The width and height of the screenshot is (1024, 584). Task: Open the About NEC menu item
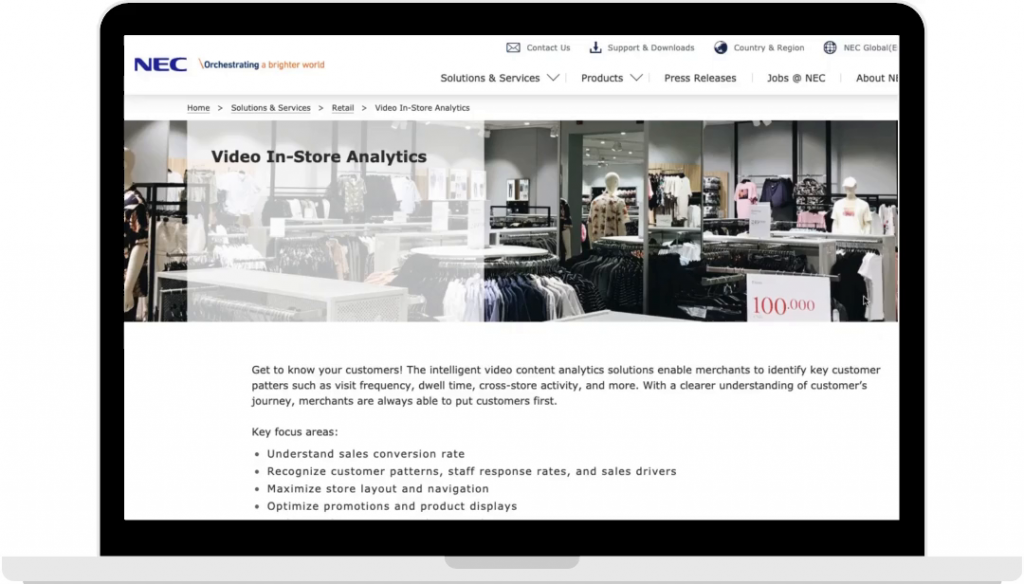(874, 78)
